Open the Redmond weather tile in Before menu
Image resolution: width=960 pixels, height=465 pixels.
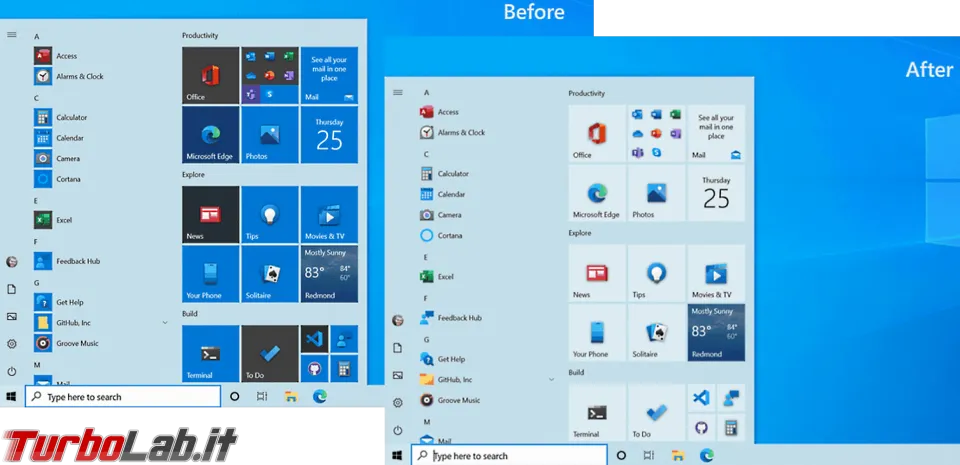tap(329, 274)
